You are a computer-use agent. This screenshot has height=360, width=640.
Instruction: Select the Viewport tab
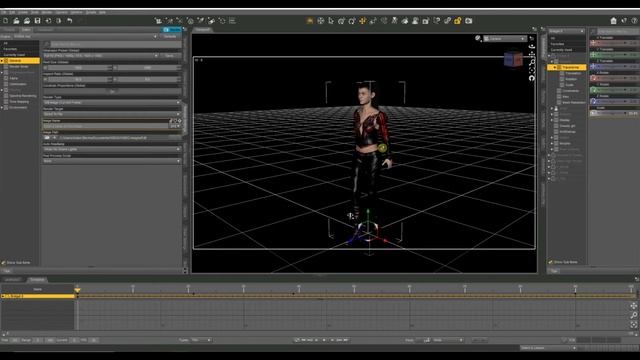click(202, 29)
